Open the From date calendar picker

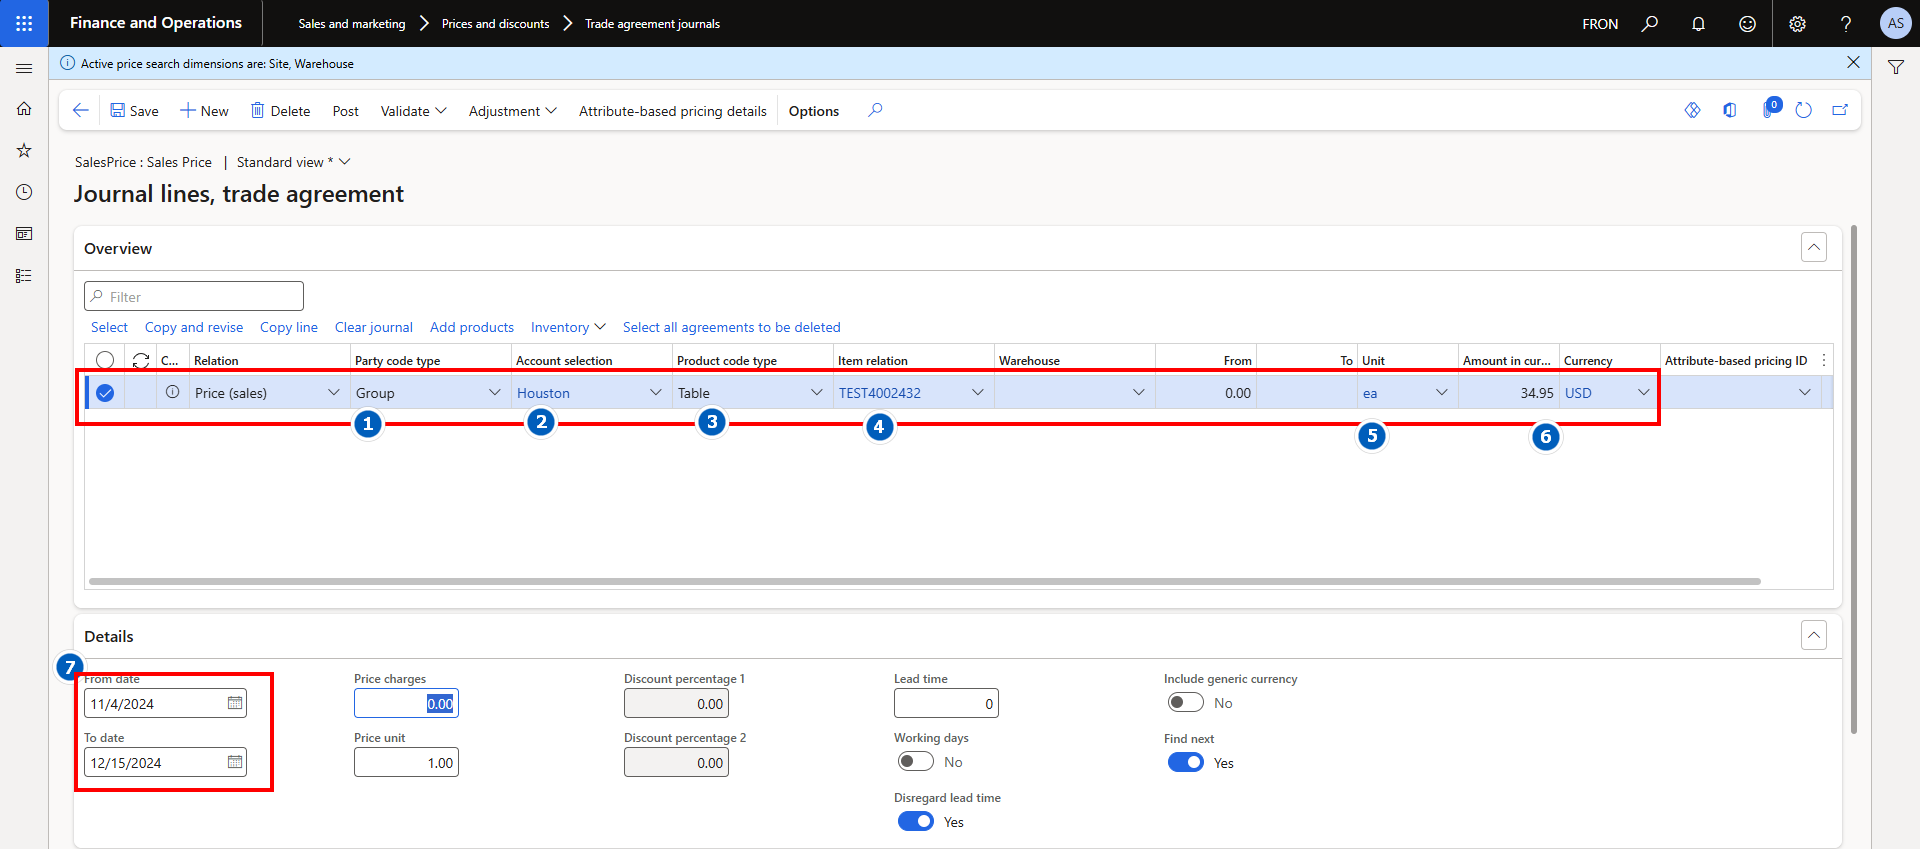point(235,704)
